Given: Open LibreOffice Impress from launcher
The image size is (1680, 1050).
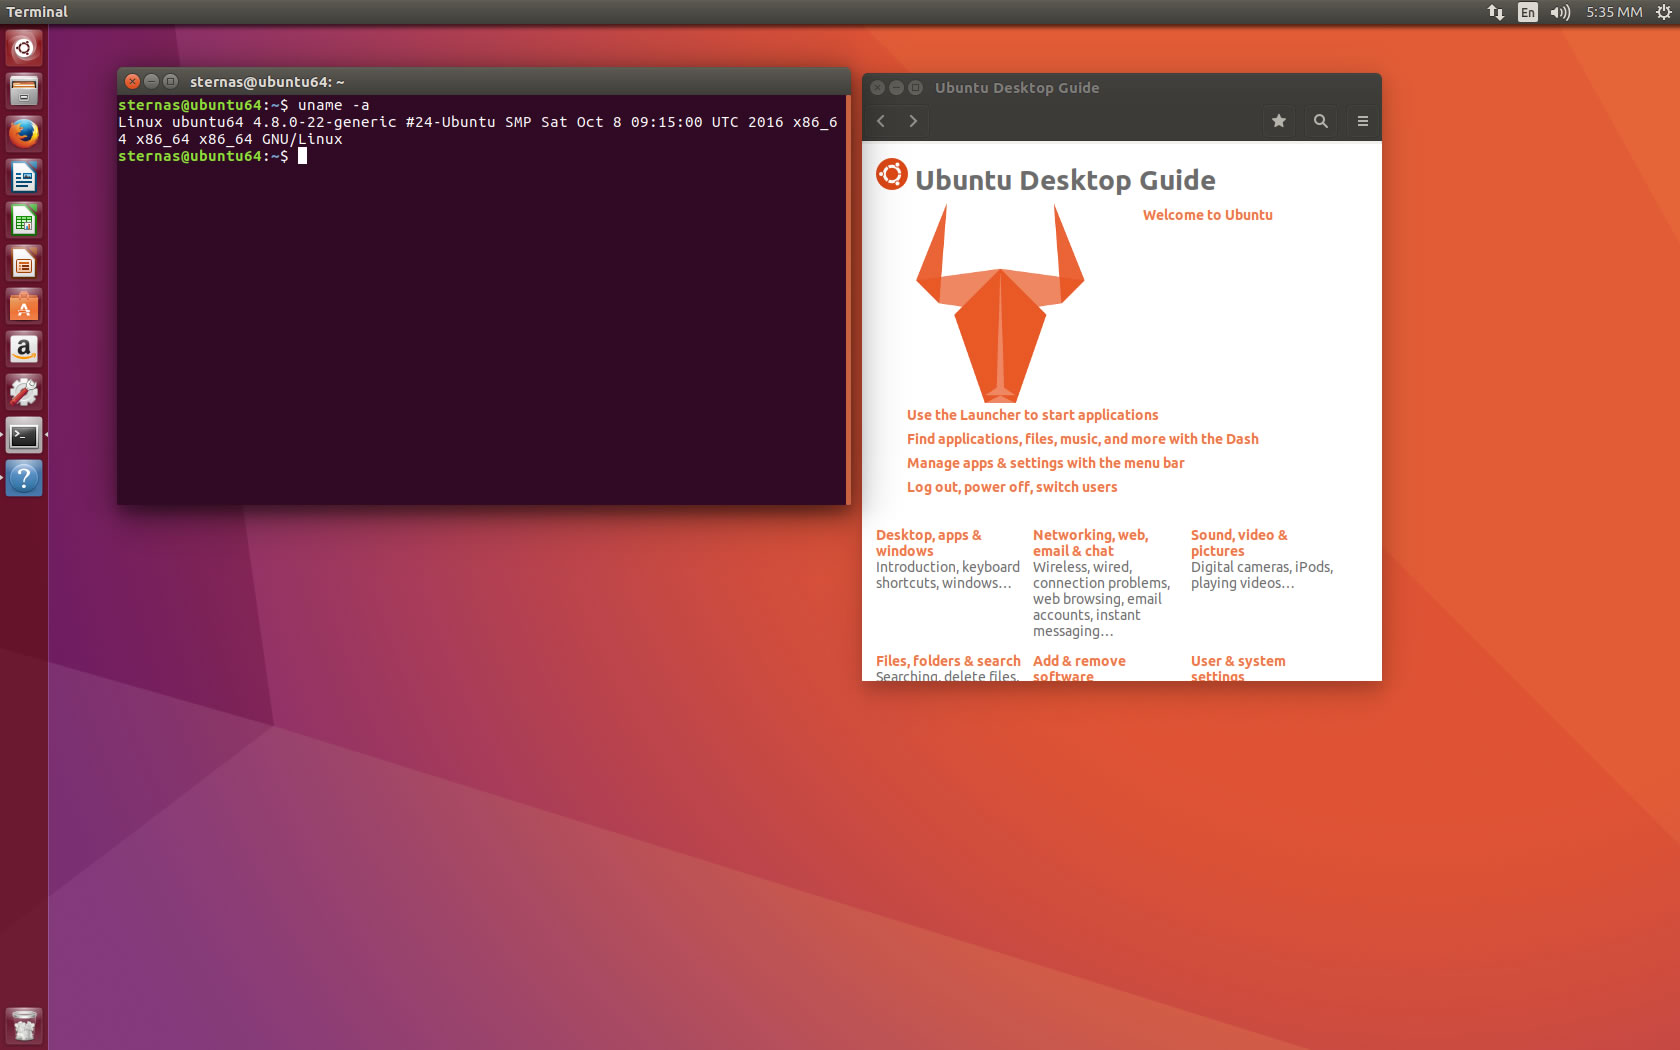Looking at the screenshot, I should [x=24, y=263].
